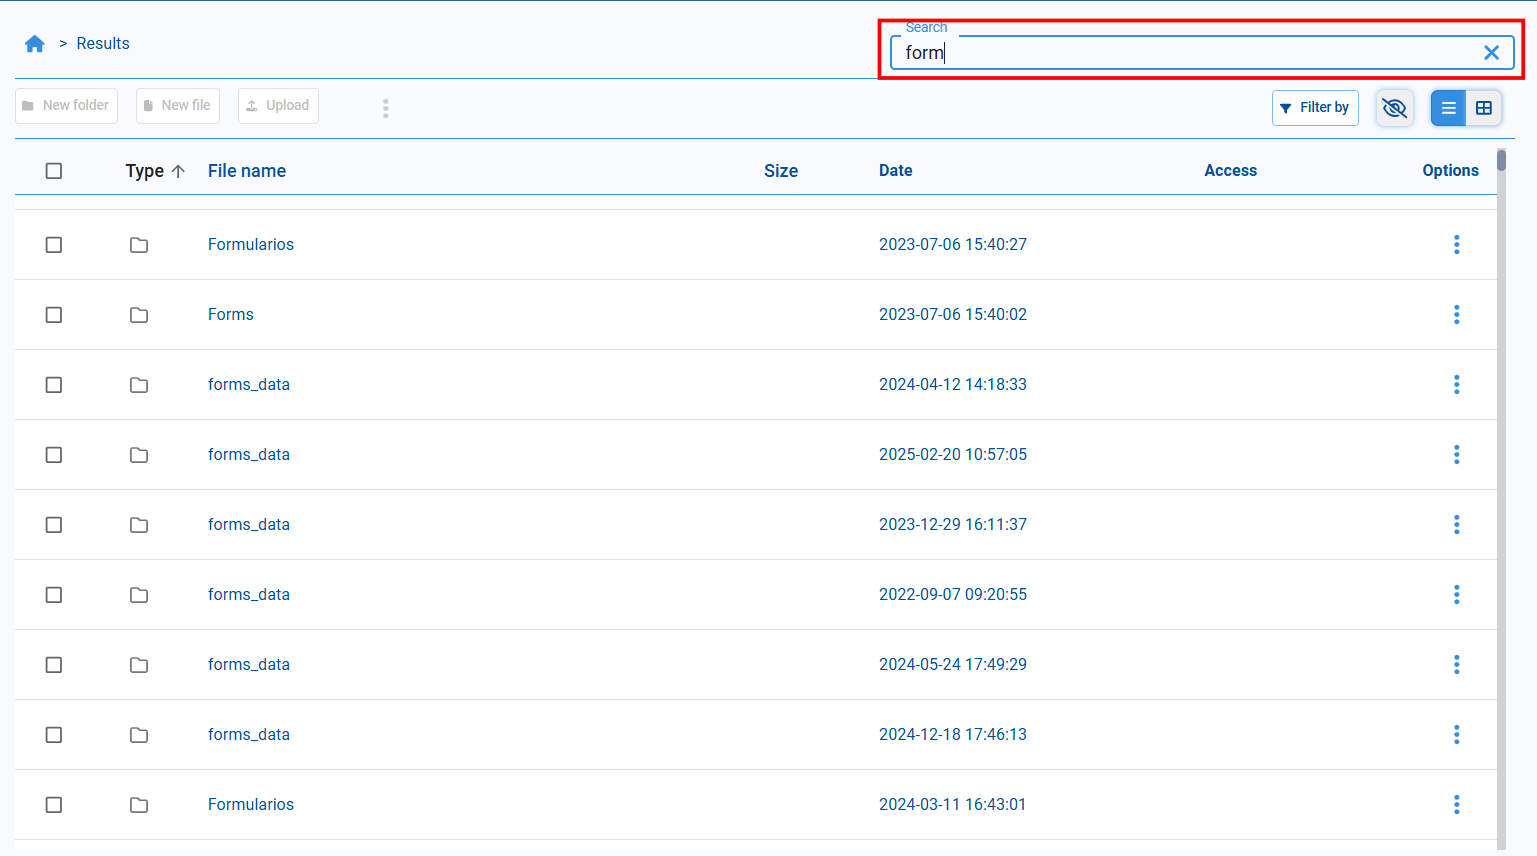Click folder icon of Forms row

click(x=139, y=315)
